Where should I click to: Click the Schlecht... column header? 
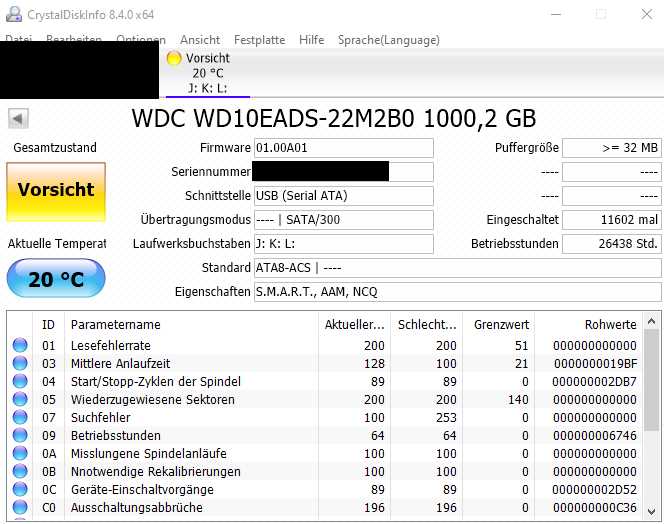coord(427,324)
